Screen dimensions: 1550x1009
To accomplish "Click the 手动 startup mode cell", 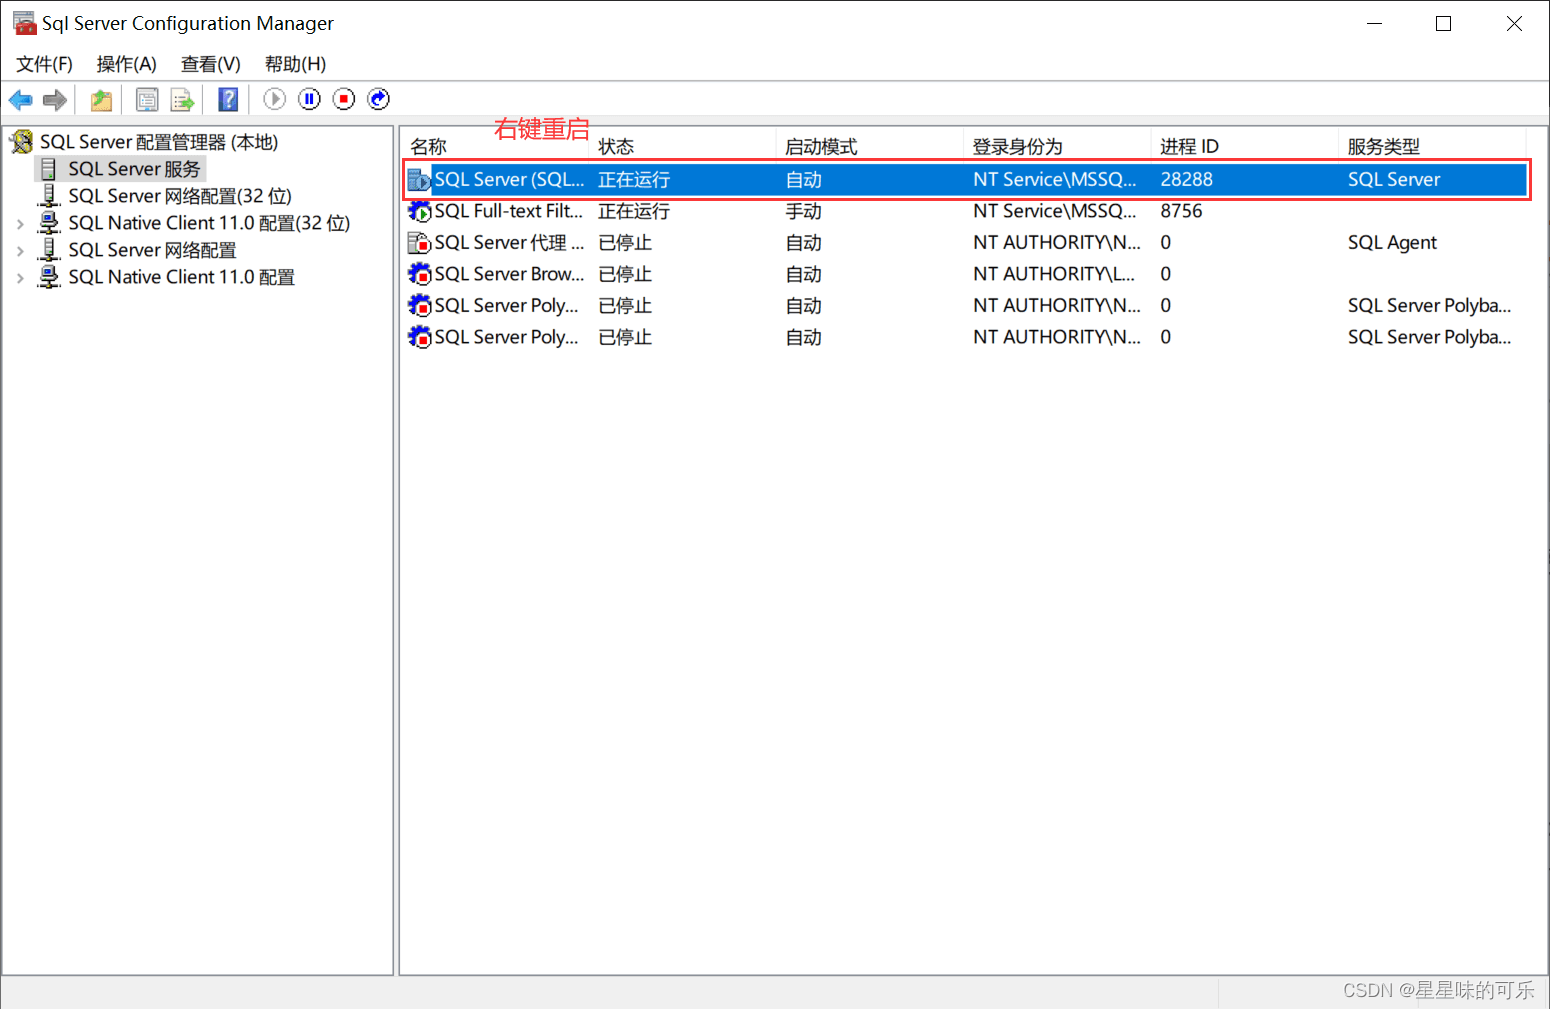I will click(803, 211).
